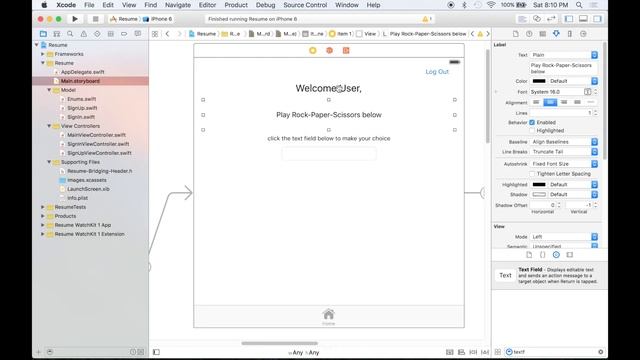This screenshot has width=640, height=360.
Task: Open the Text type dropdown
Action: pyautogui.click(x=564, y=55)
